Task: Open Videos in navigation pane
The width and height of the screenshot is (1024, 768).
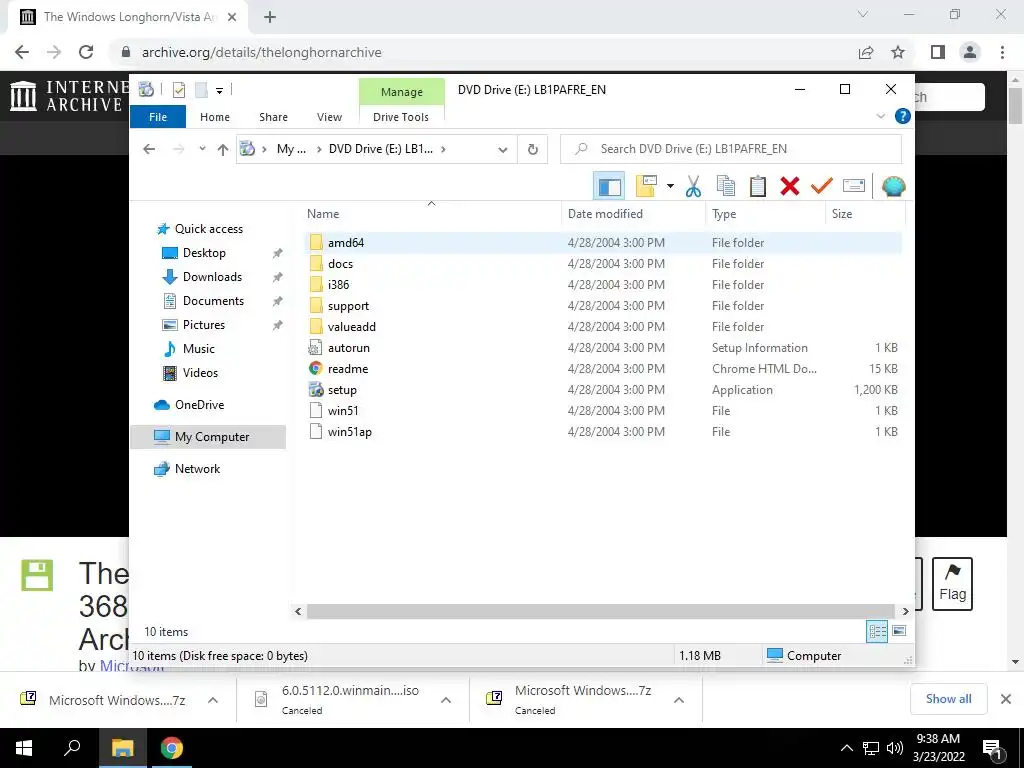Action: pyautogui.click(x=200, y=373)
